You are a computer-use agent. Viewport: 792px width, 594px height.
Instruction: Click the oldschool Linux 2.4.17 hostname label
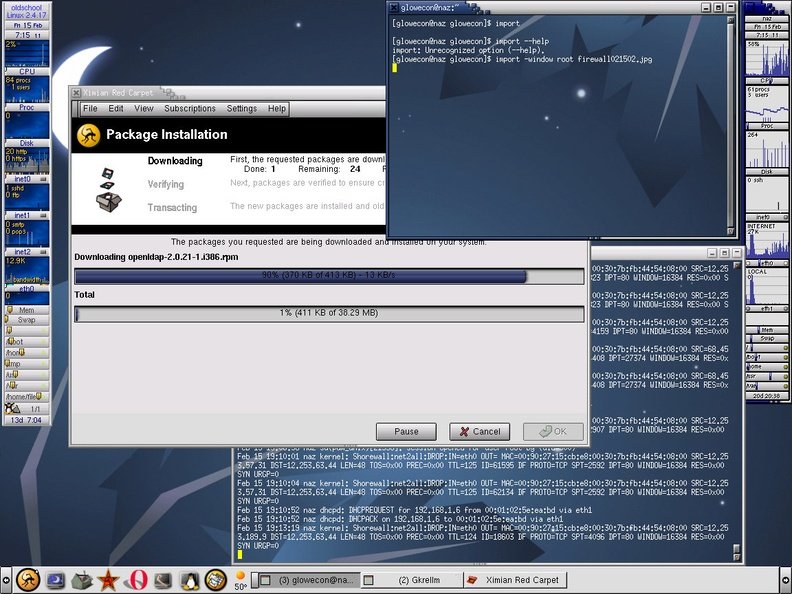[27, 12]
